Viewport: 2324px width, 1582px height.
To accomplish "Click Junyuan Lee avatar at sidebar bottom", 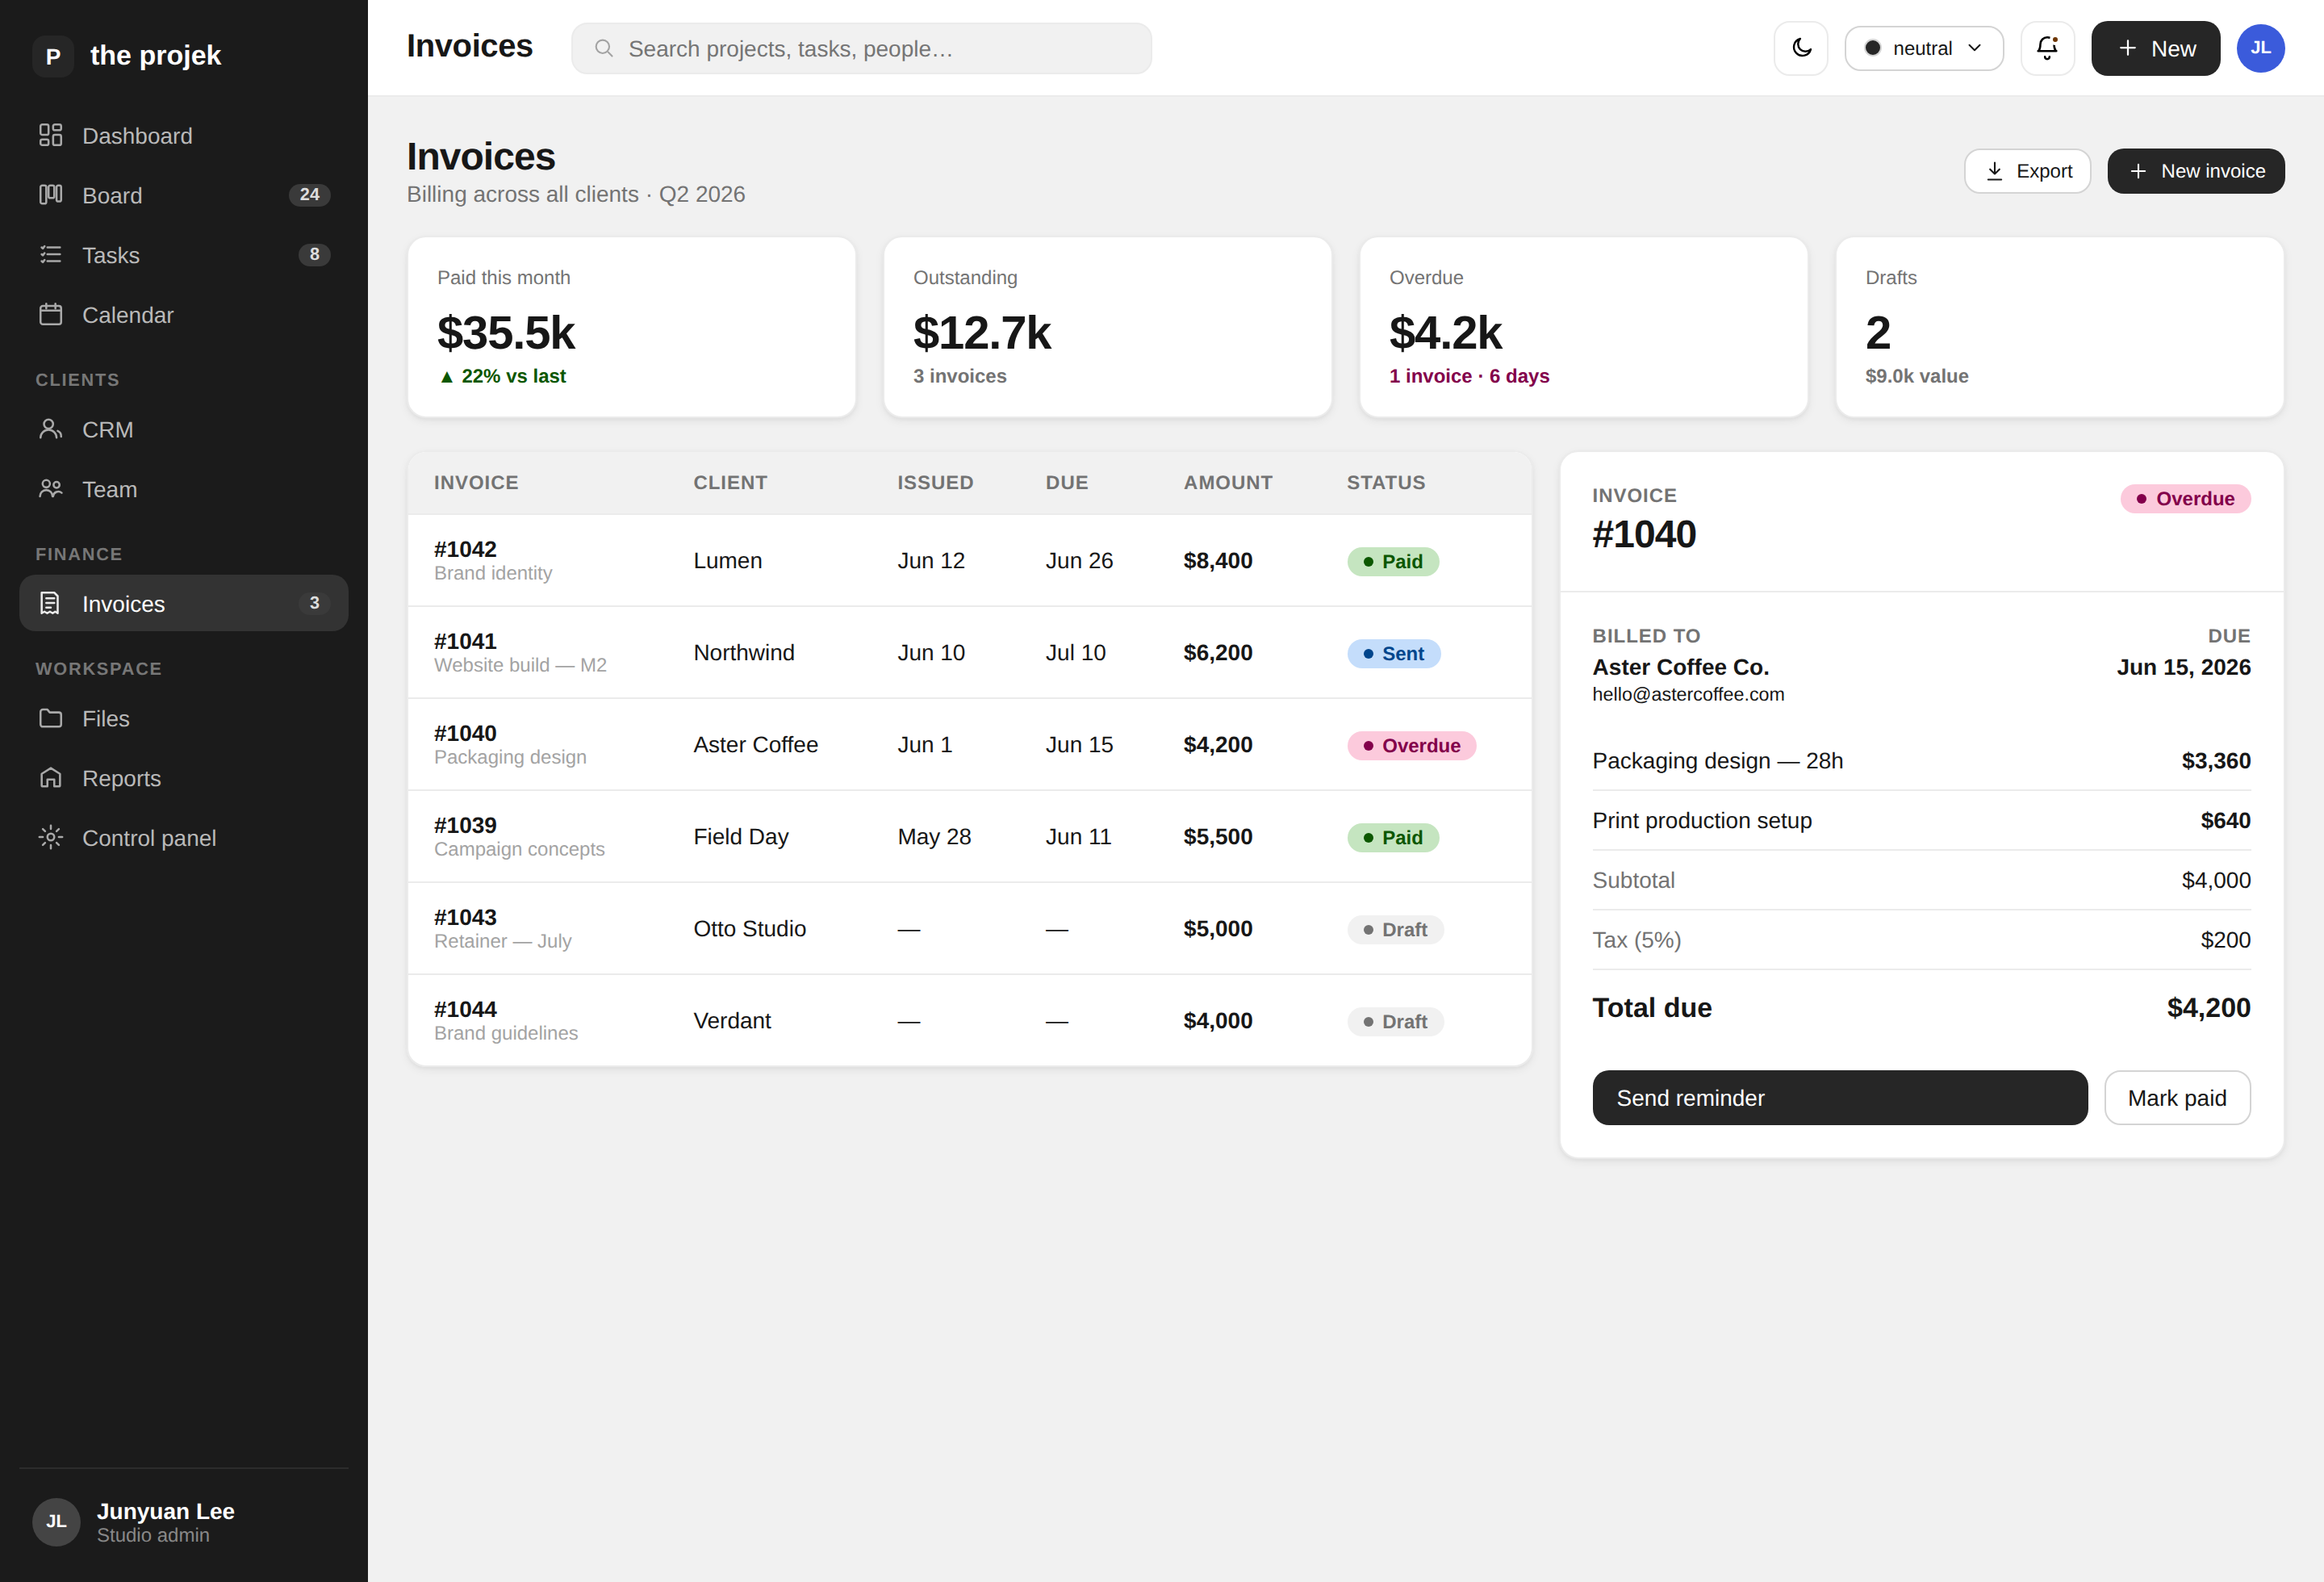I will click(56, 1521).
